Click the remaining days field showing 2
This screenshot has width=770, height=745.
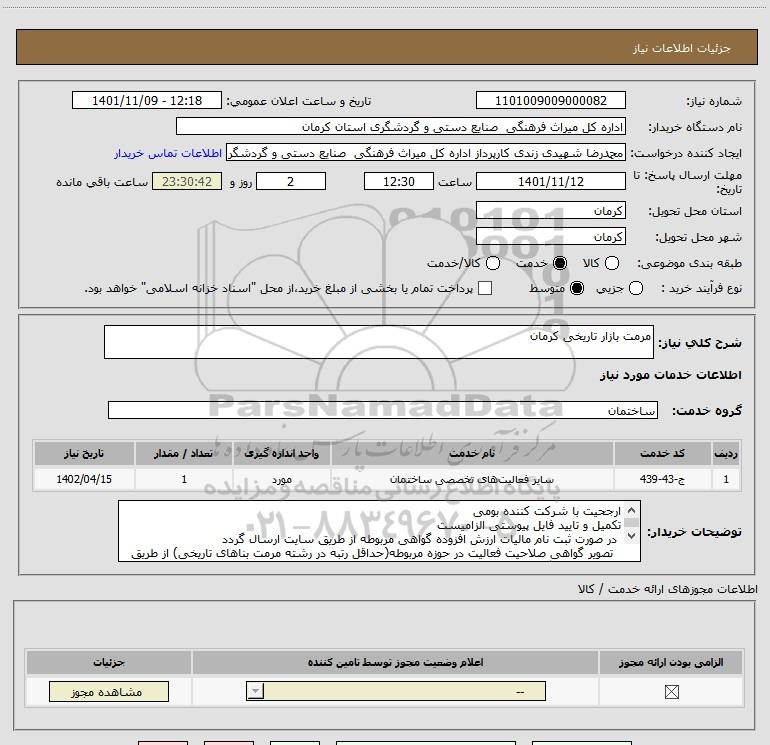click(x=291, y=181)
